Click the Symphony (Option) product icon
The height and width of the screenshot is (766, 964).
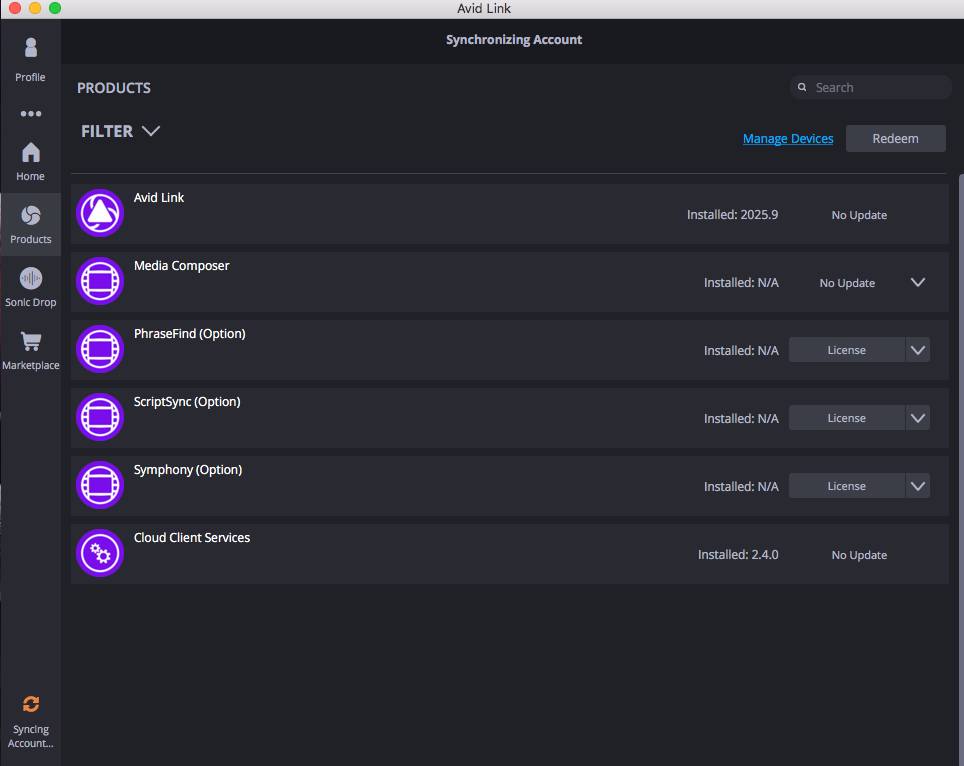click(x=100, y=484)
